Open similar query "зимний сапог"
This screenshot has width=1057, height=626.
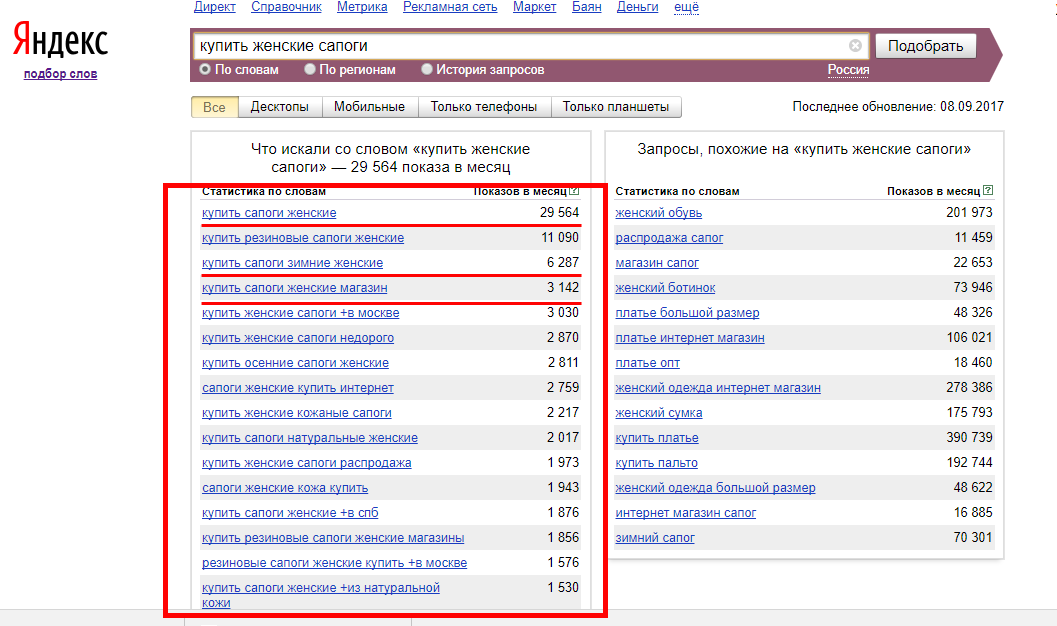[x=655, y=538]
